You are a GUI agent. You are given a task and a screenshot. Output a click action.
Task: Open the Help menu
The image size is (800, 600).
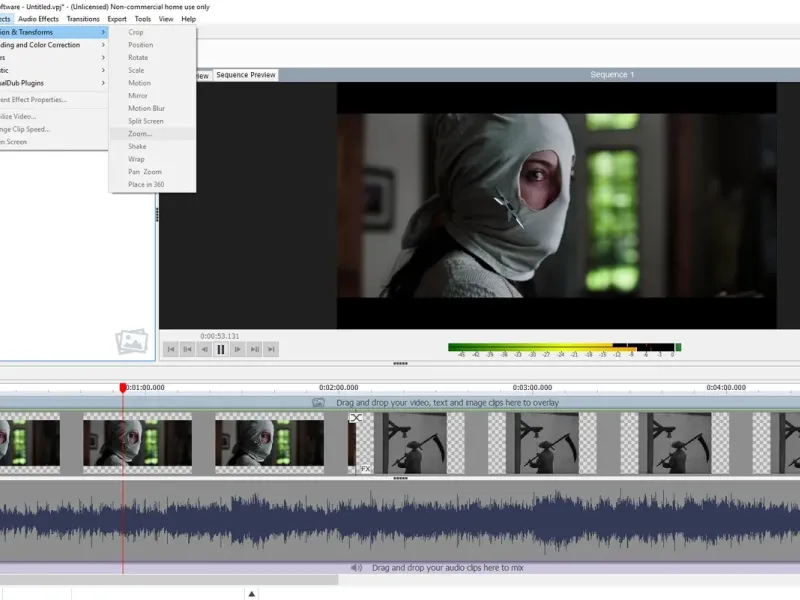click(x=188, y=19)
